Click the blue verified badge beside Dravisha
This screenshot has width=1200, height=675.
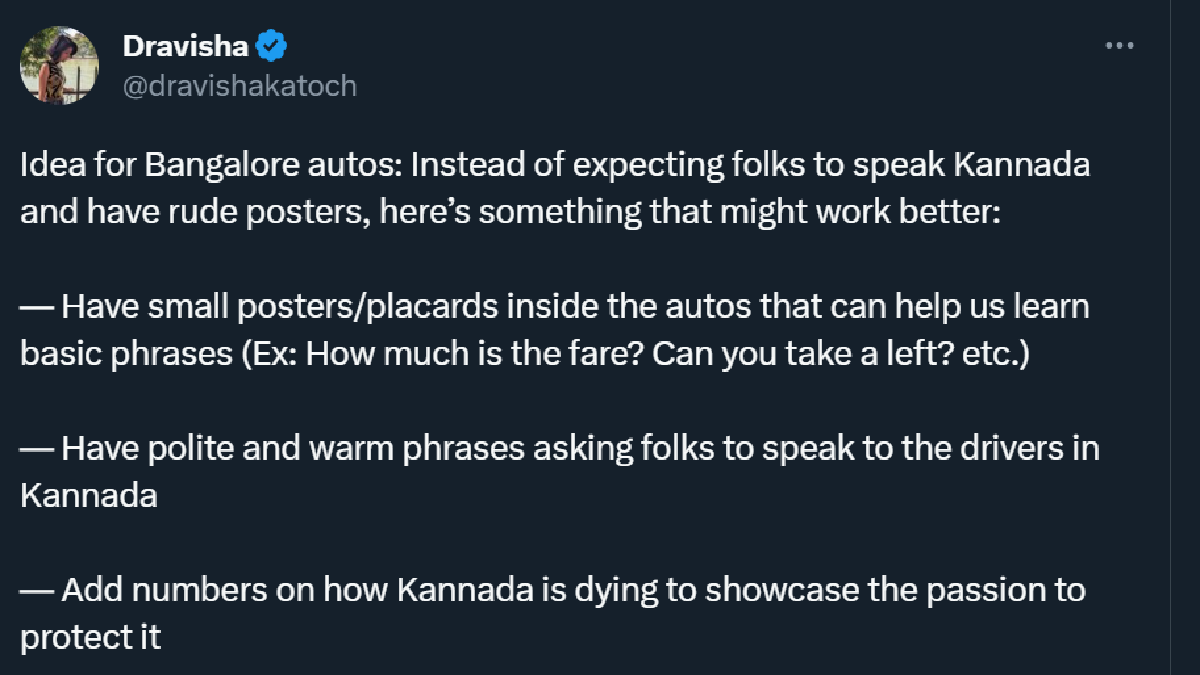272,46
